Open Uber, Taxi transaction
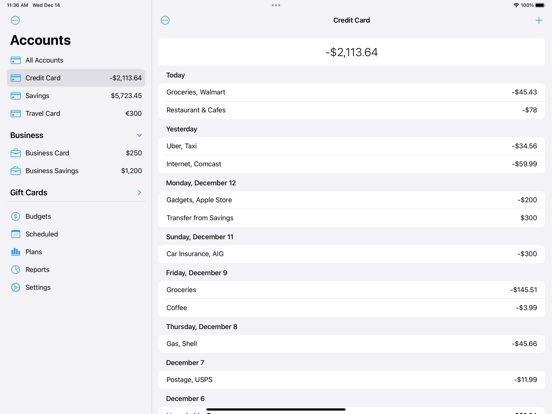552x414 pixels. (352, 146)
